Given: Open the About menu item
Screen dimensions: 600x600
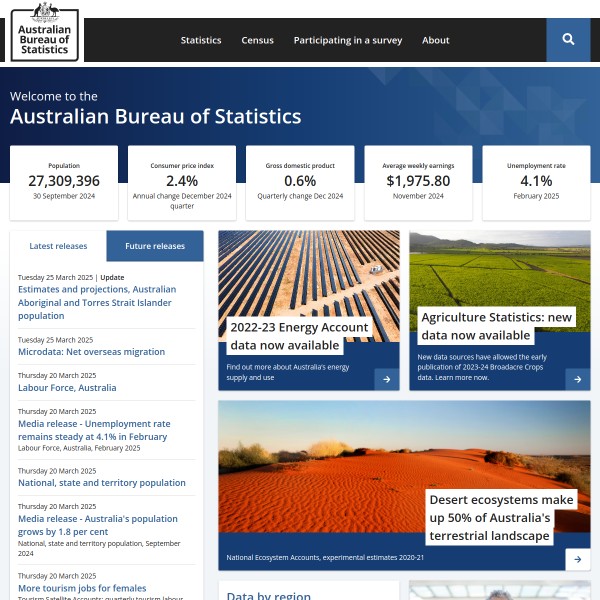Looking at the screenshot, I should (435, 41).
